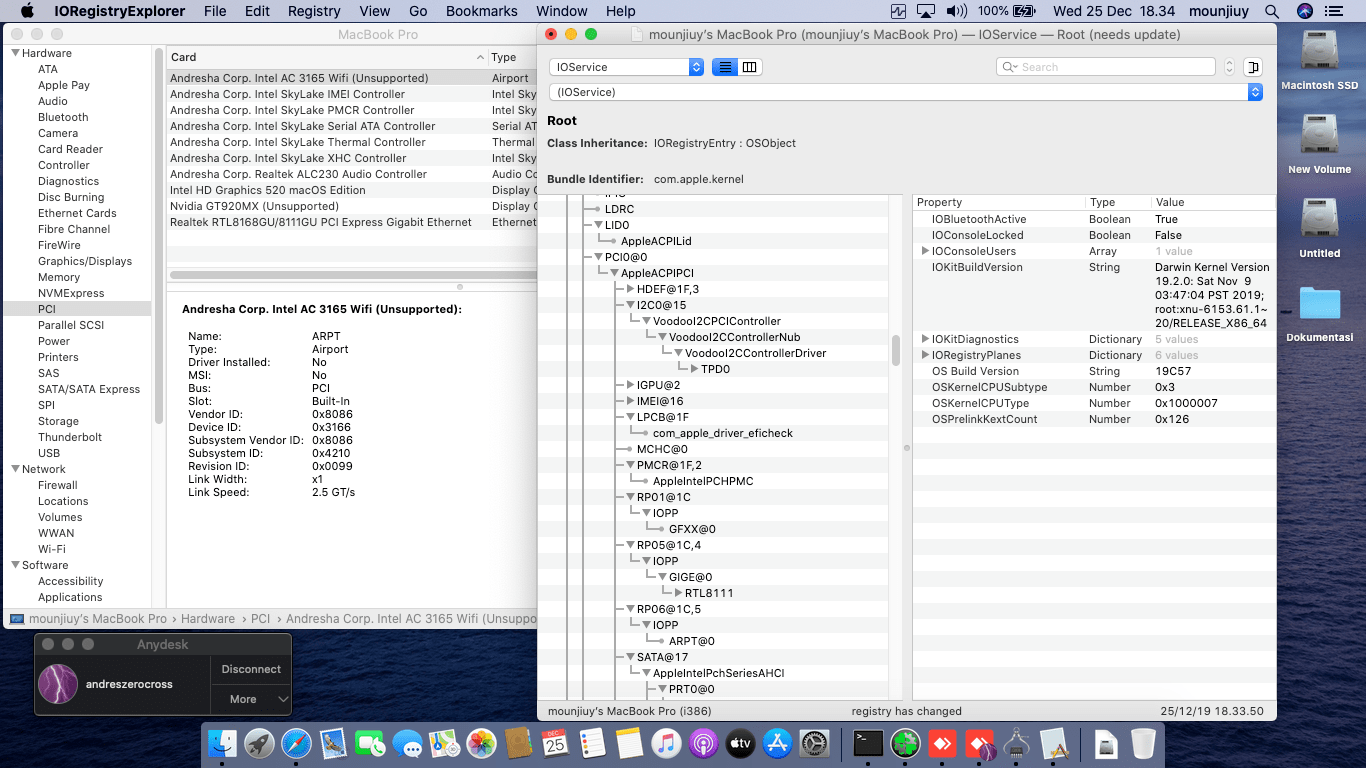Open the Go menu
1366x768 pixels.
point(418,11)
